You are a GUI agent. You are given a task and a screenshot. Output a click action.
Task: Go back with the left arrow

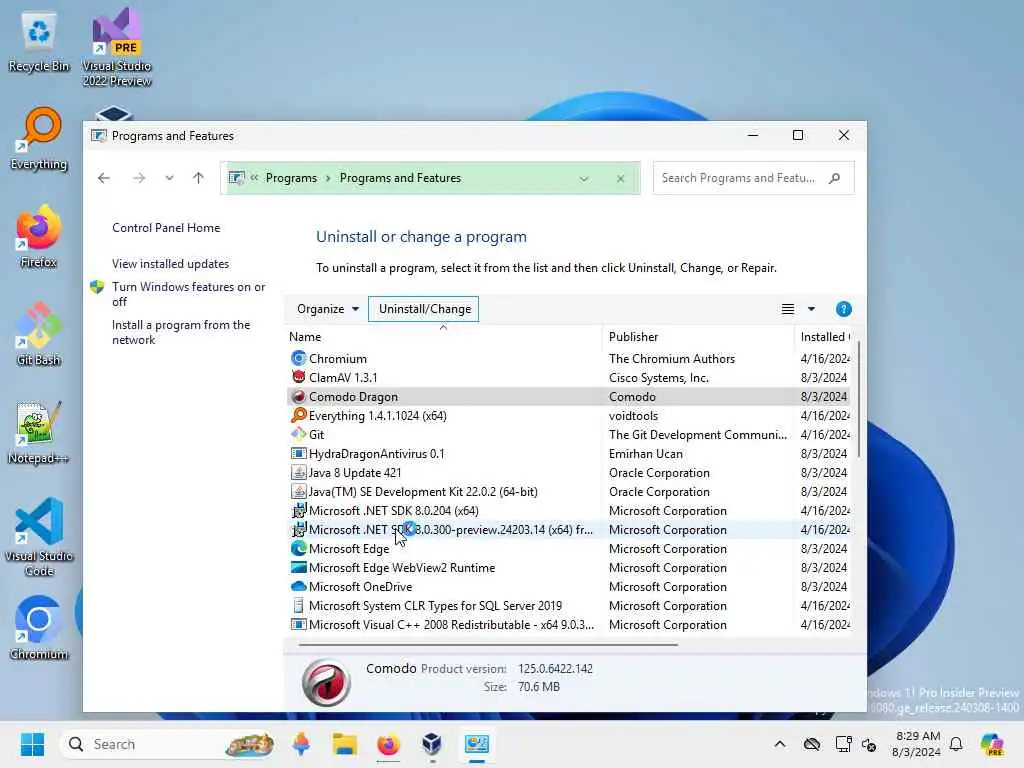104,178
